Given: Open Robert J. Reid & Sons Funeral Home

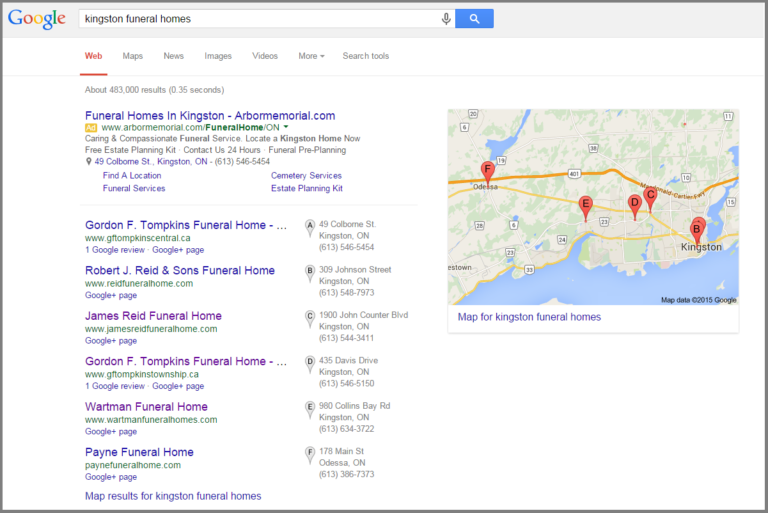Looking at the screenshot, I should click(x=180, y=270).
